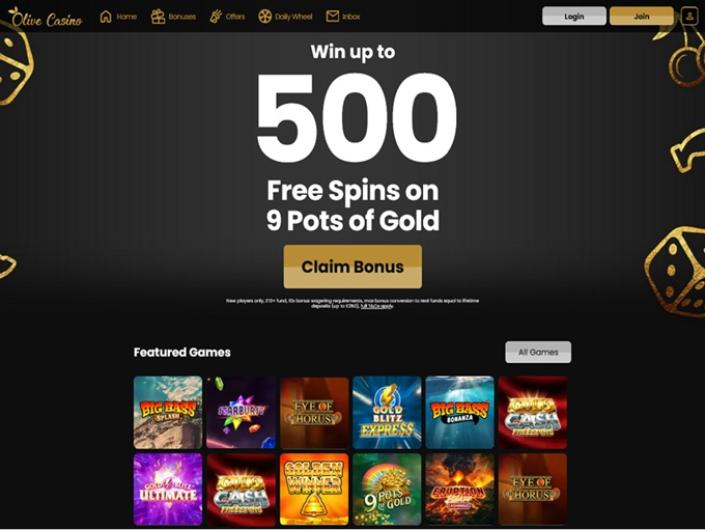Open the 9 Pots of Gold tile
Viewport: 705px width, 530px height.
pos(387,490)
